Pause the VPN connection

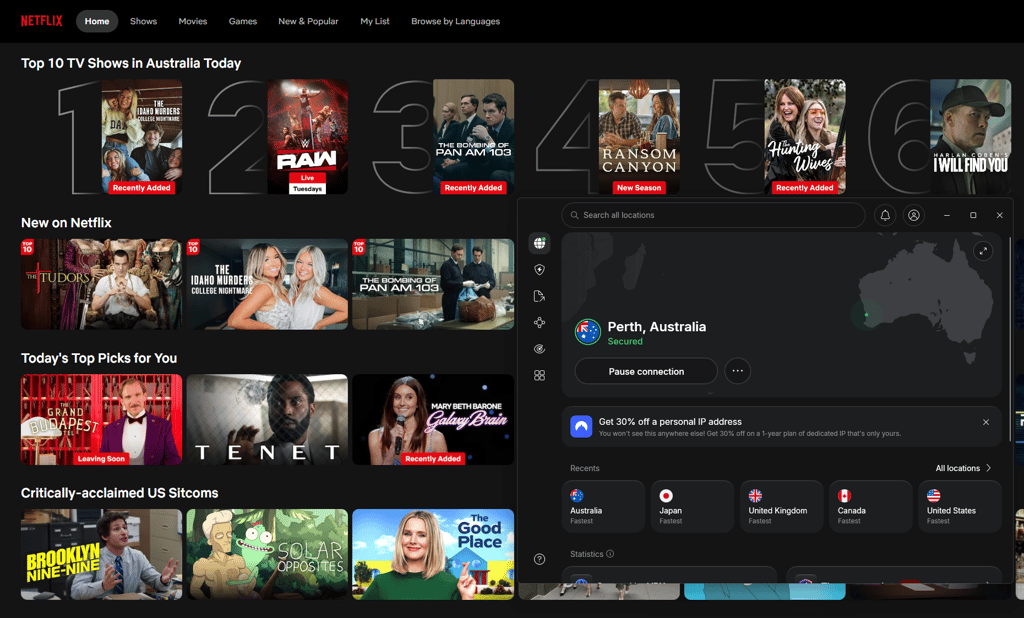646,371
